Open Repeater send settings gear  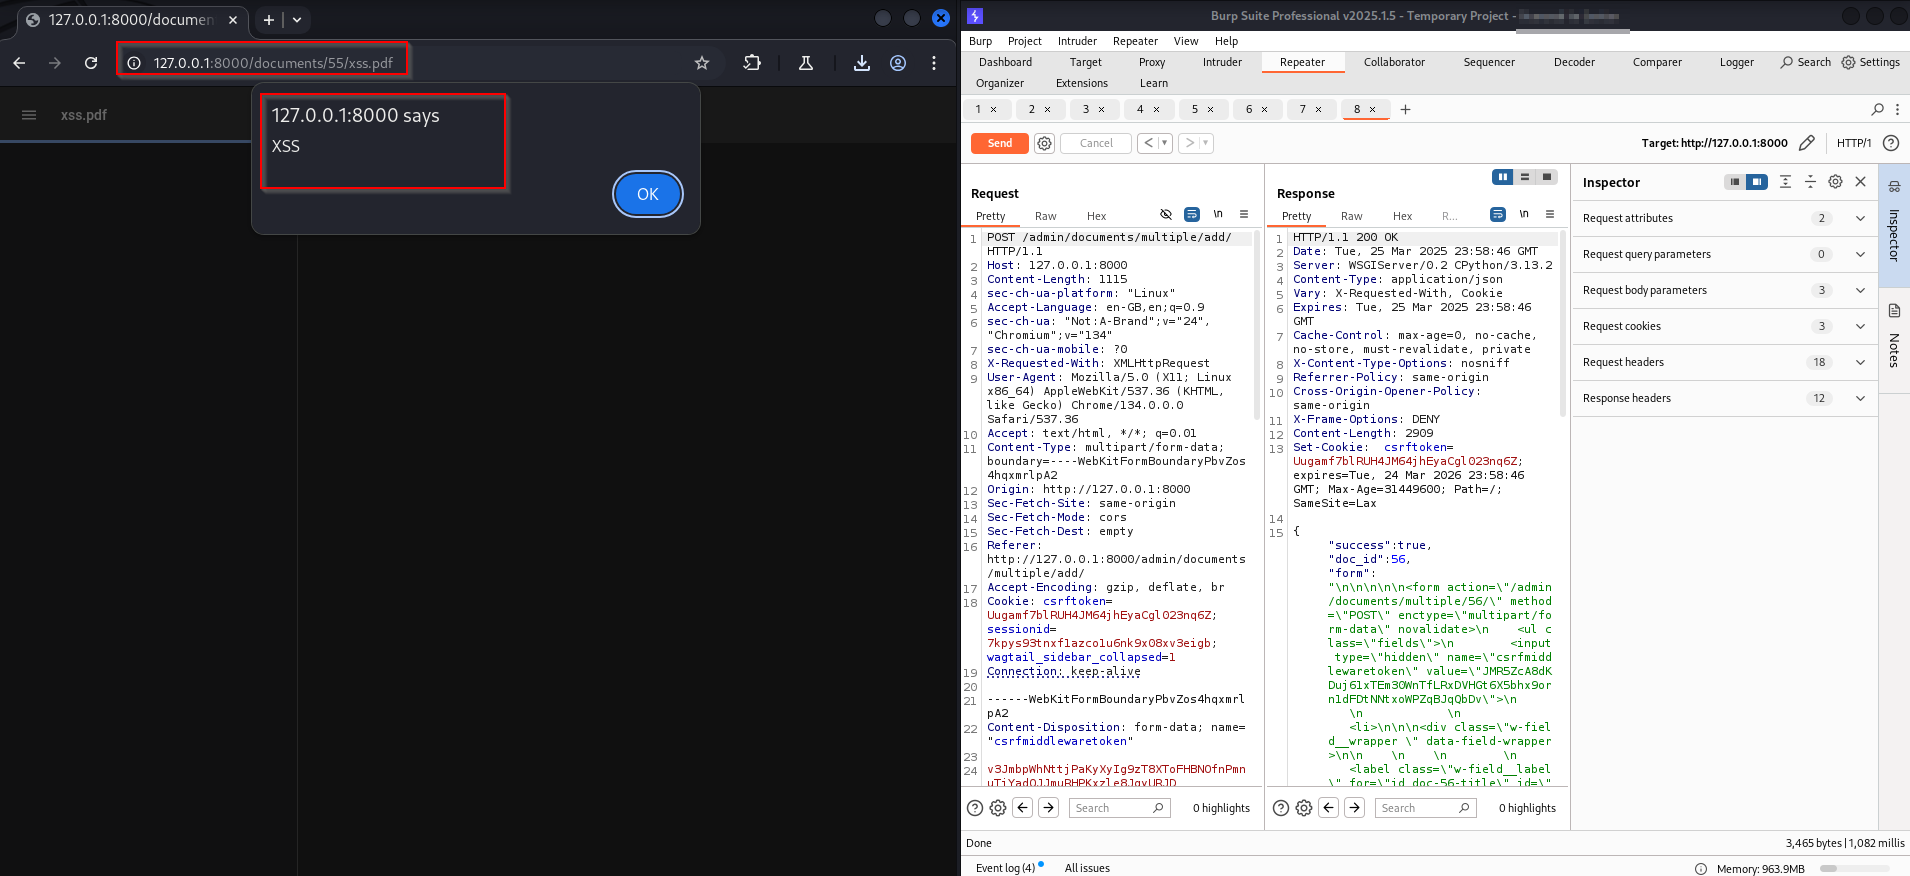click(1045, 143)
